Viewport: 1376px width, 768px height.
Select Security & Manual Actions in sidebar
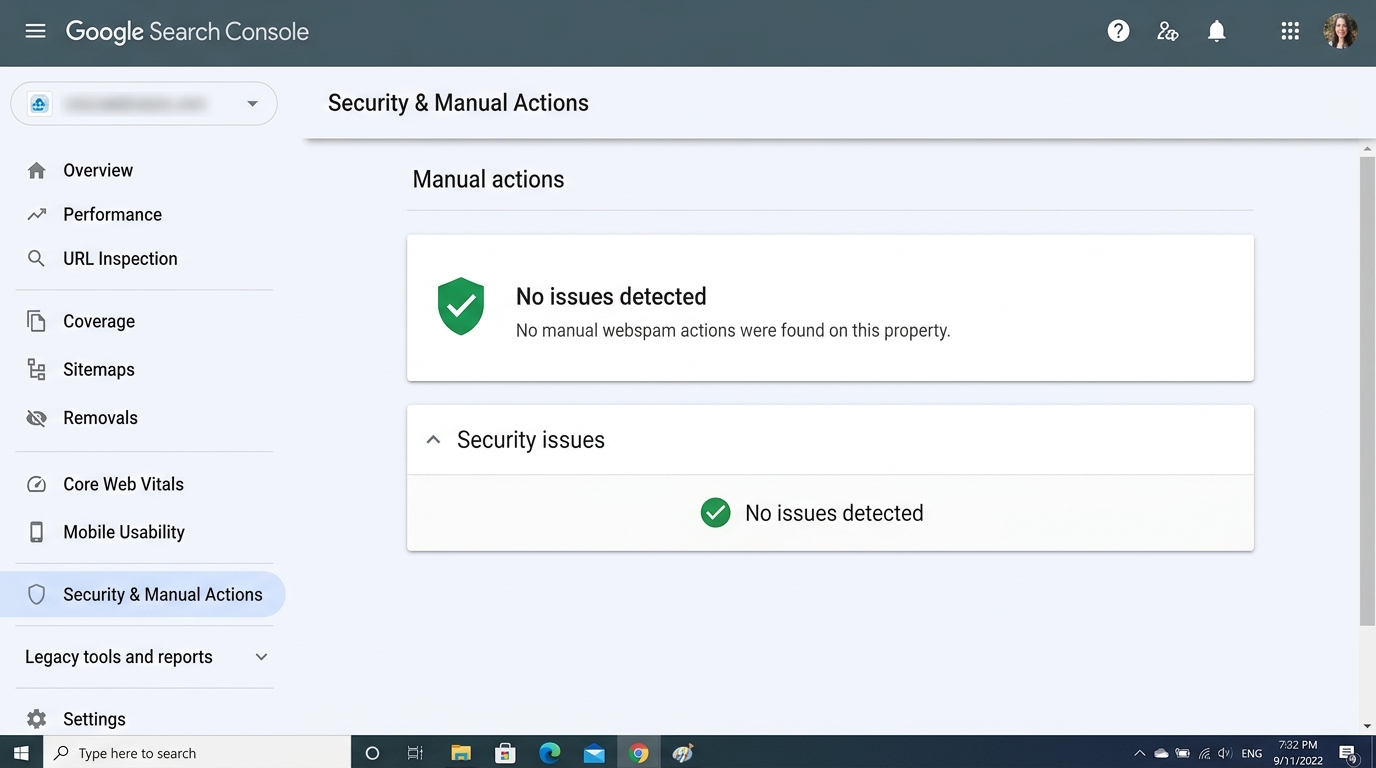[x=143, y=594]
